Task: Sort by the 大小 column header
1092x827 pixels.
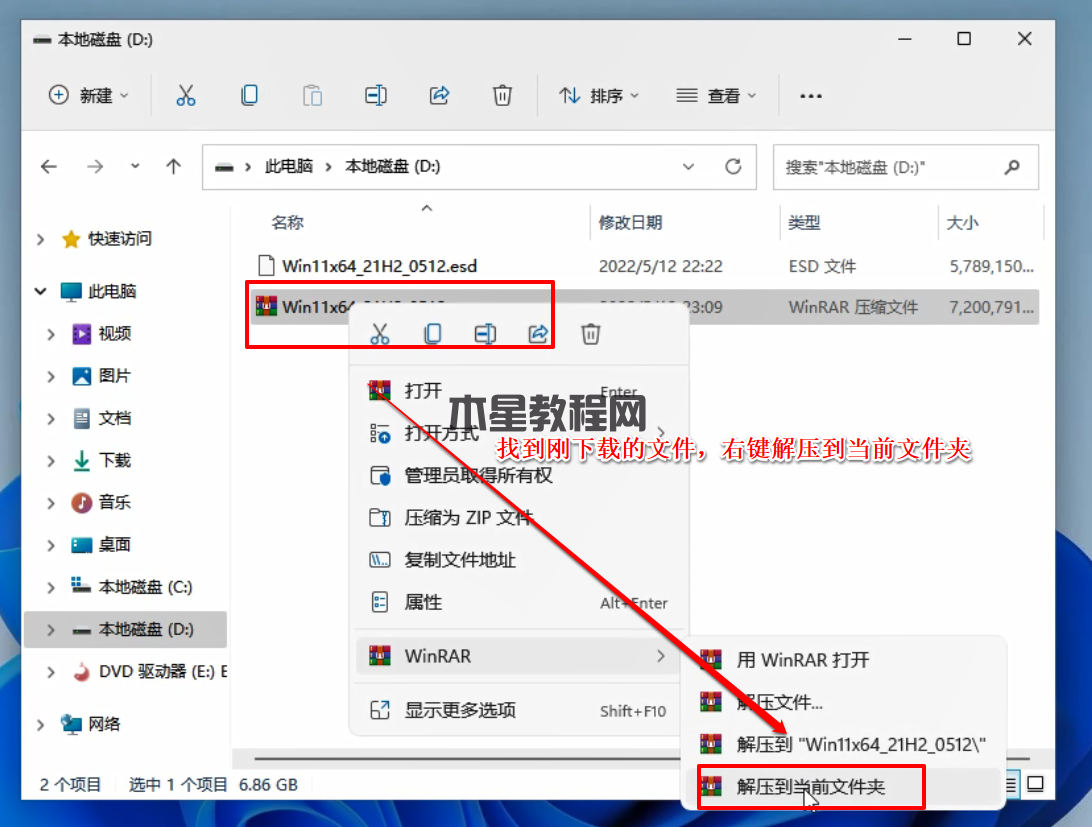Action: 962,222
